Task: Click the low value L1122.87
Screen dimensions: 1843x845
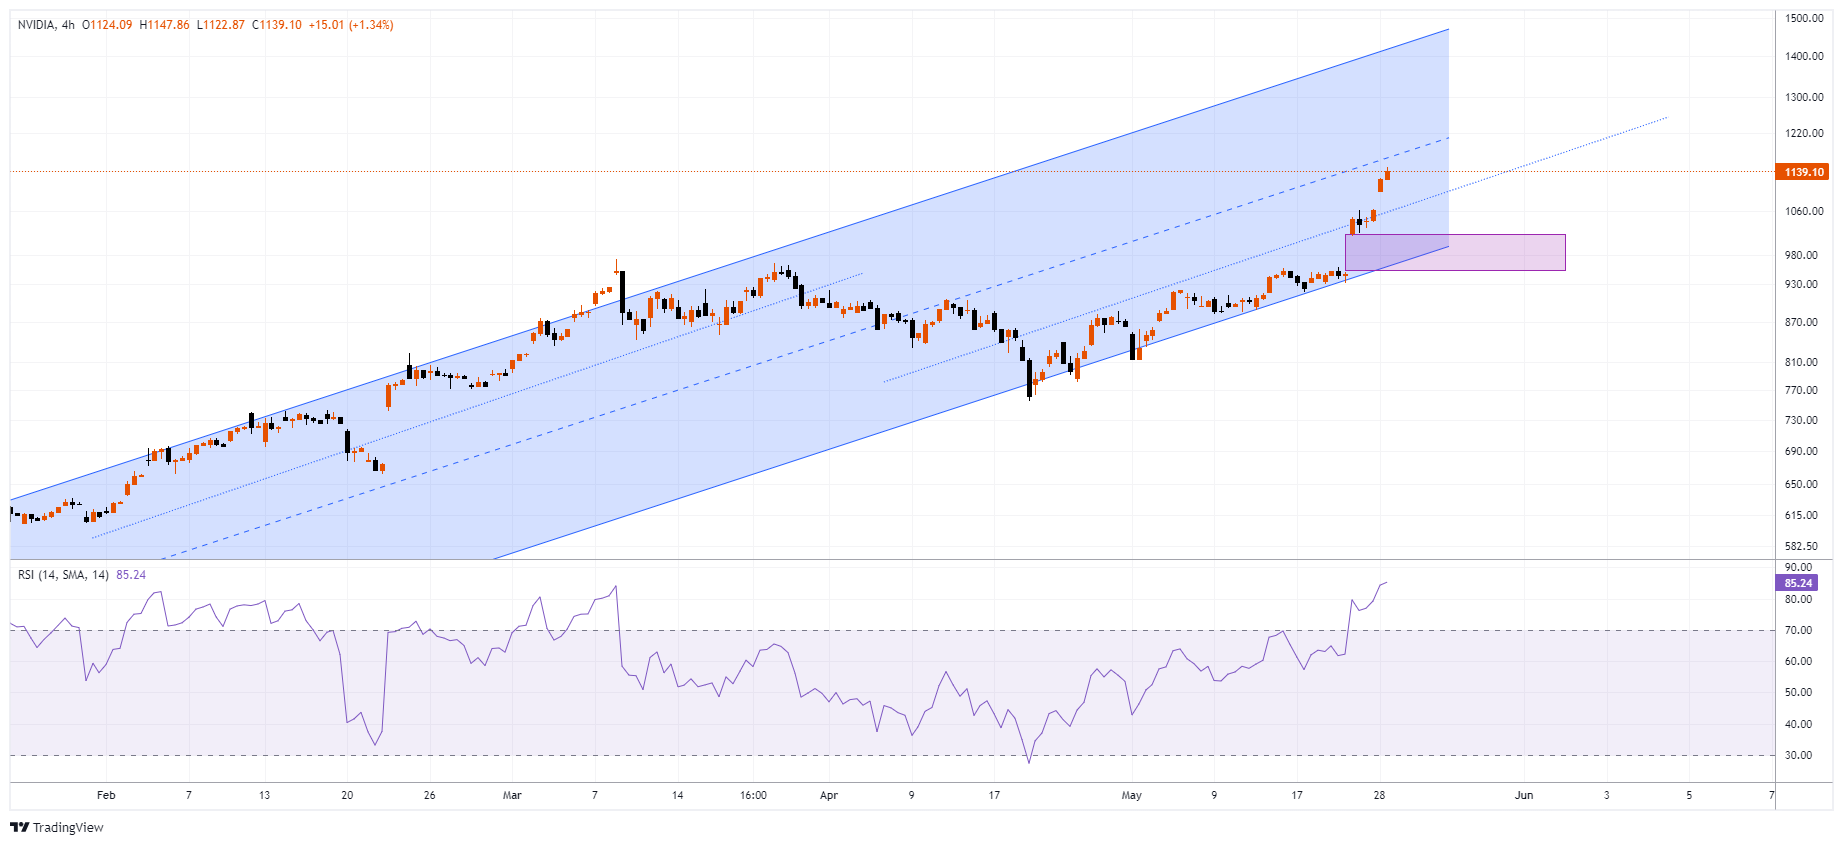Action: (x=221, y=25)
